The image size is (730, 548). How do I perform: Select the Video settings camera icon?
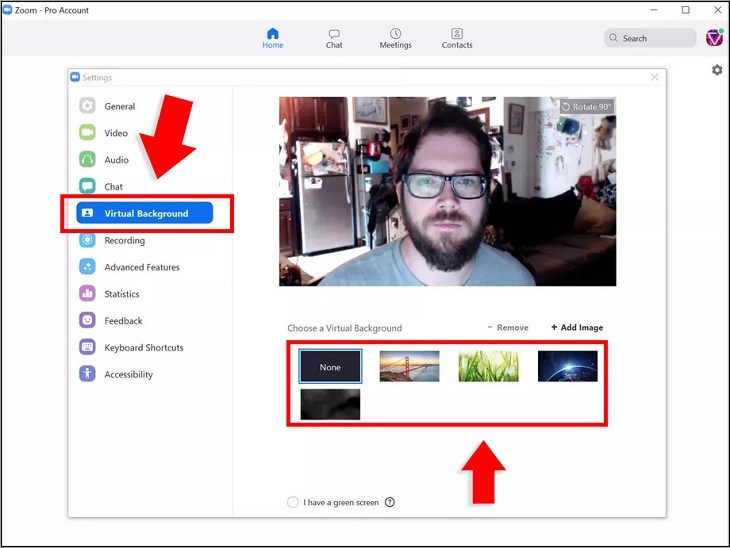tap(87, 133)
